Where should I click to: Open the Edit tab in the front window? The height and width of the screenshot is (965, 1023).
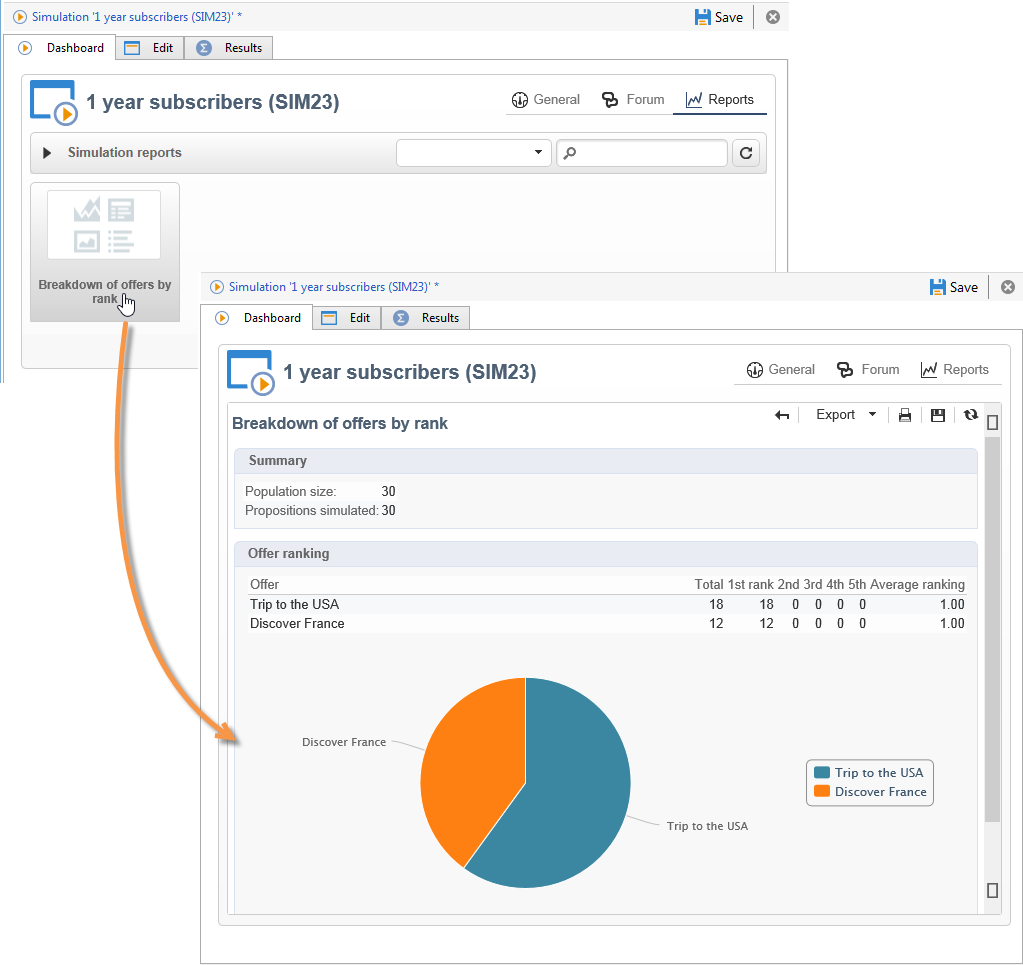tap(347, 318)
